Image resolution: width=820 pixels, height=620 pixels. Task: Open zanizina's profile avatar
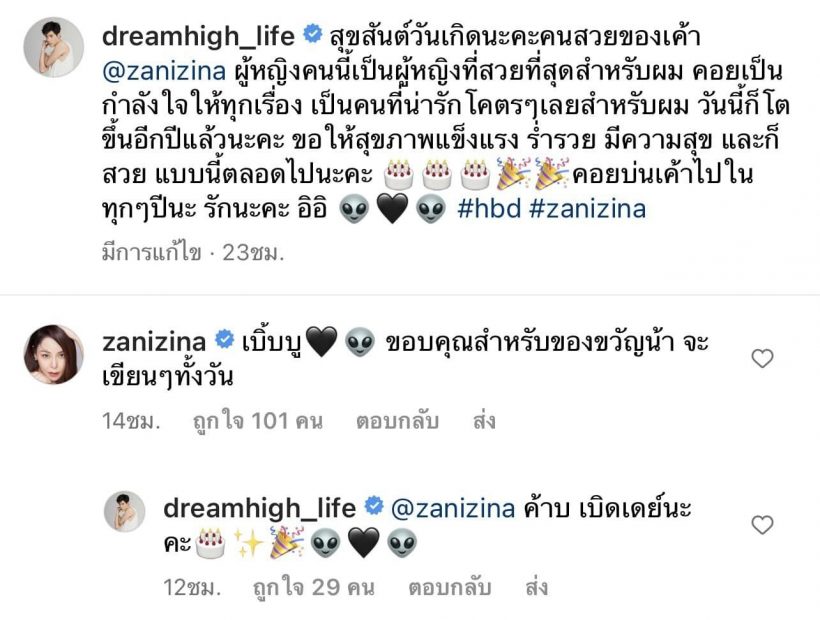point(54,354)
